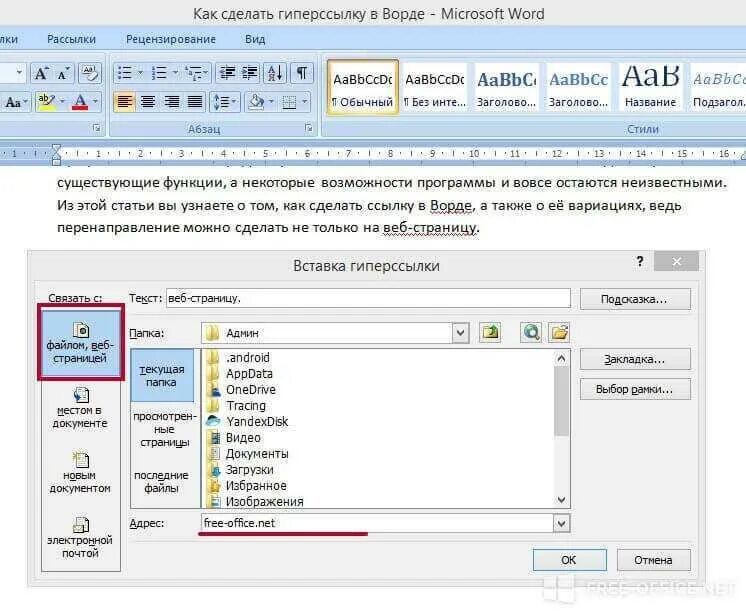This screenshot has height=612, width=746.
Task: Center the text
Action: 148,101
